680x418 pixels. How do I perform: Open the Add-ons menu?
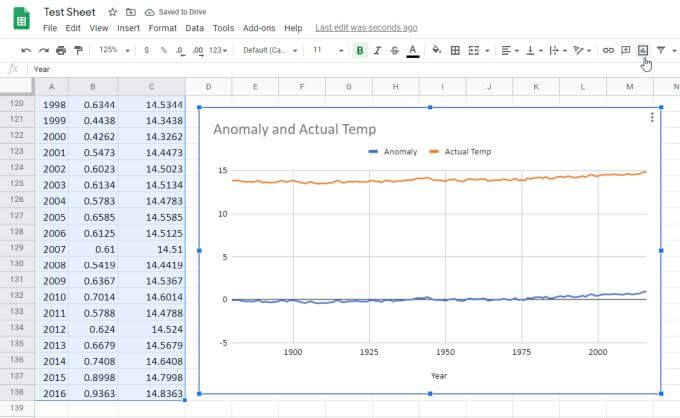(x=259, y=28)
